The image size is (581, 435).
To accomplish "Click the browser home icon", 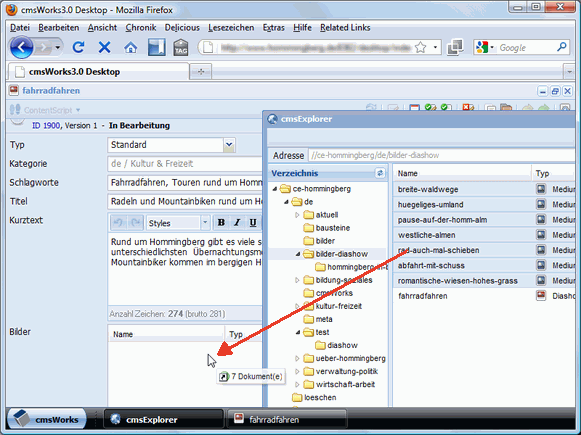I will click(x=130, y=47).
